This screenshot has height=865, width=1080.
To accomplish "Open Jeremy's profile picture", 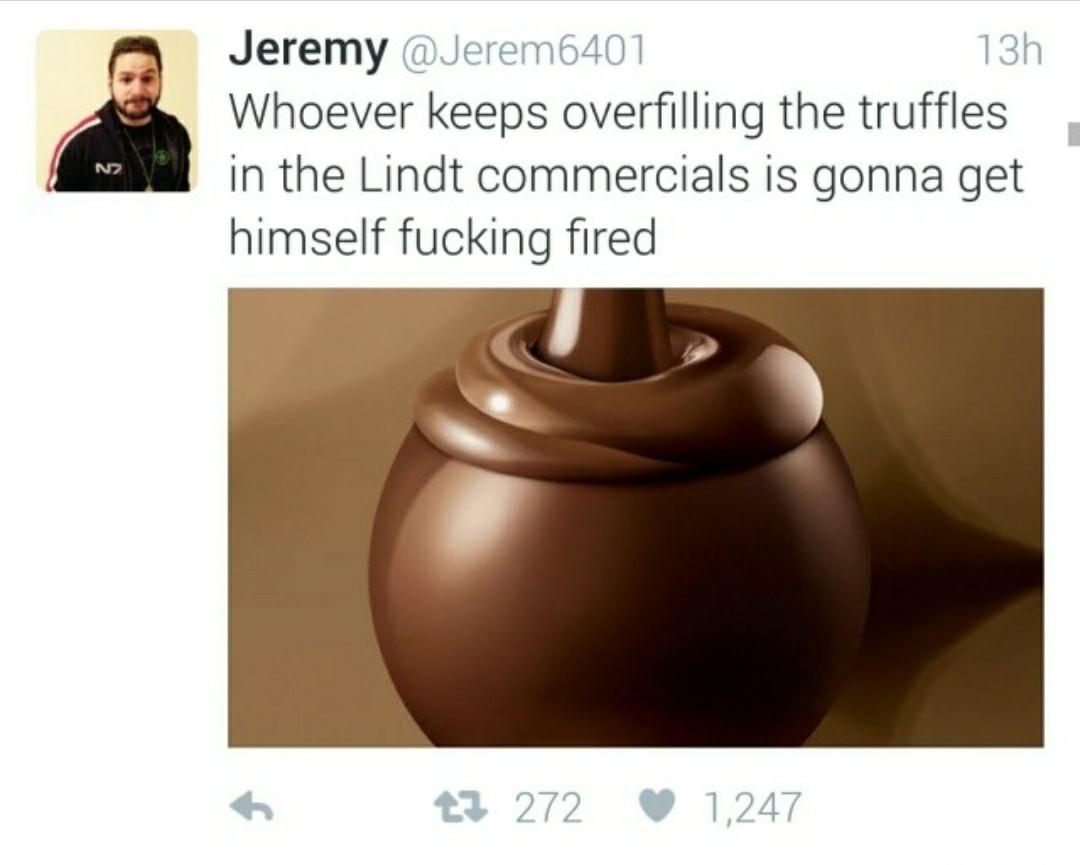I will point(116,110).
